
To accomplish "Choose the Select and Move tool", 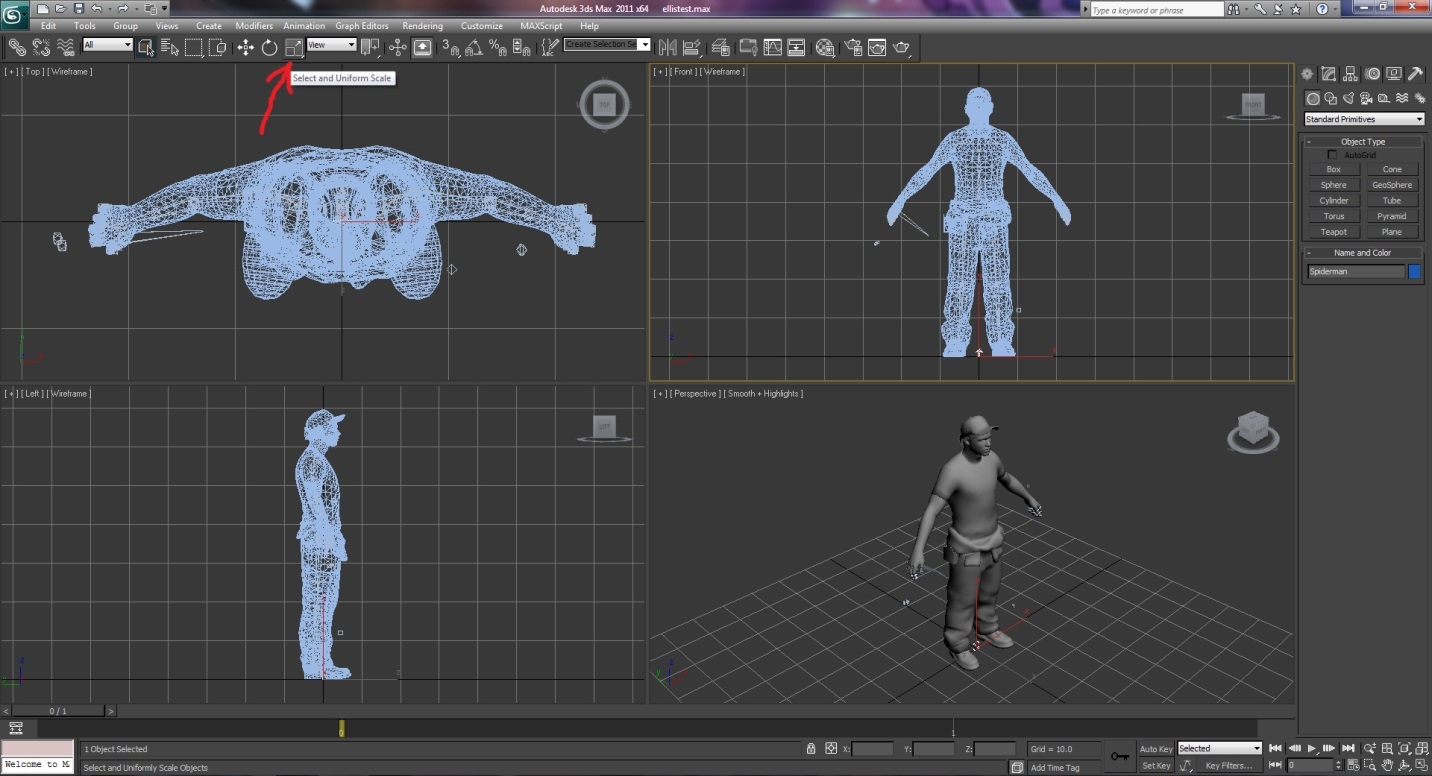I will pyautogui.click(x=245, y=47).
